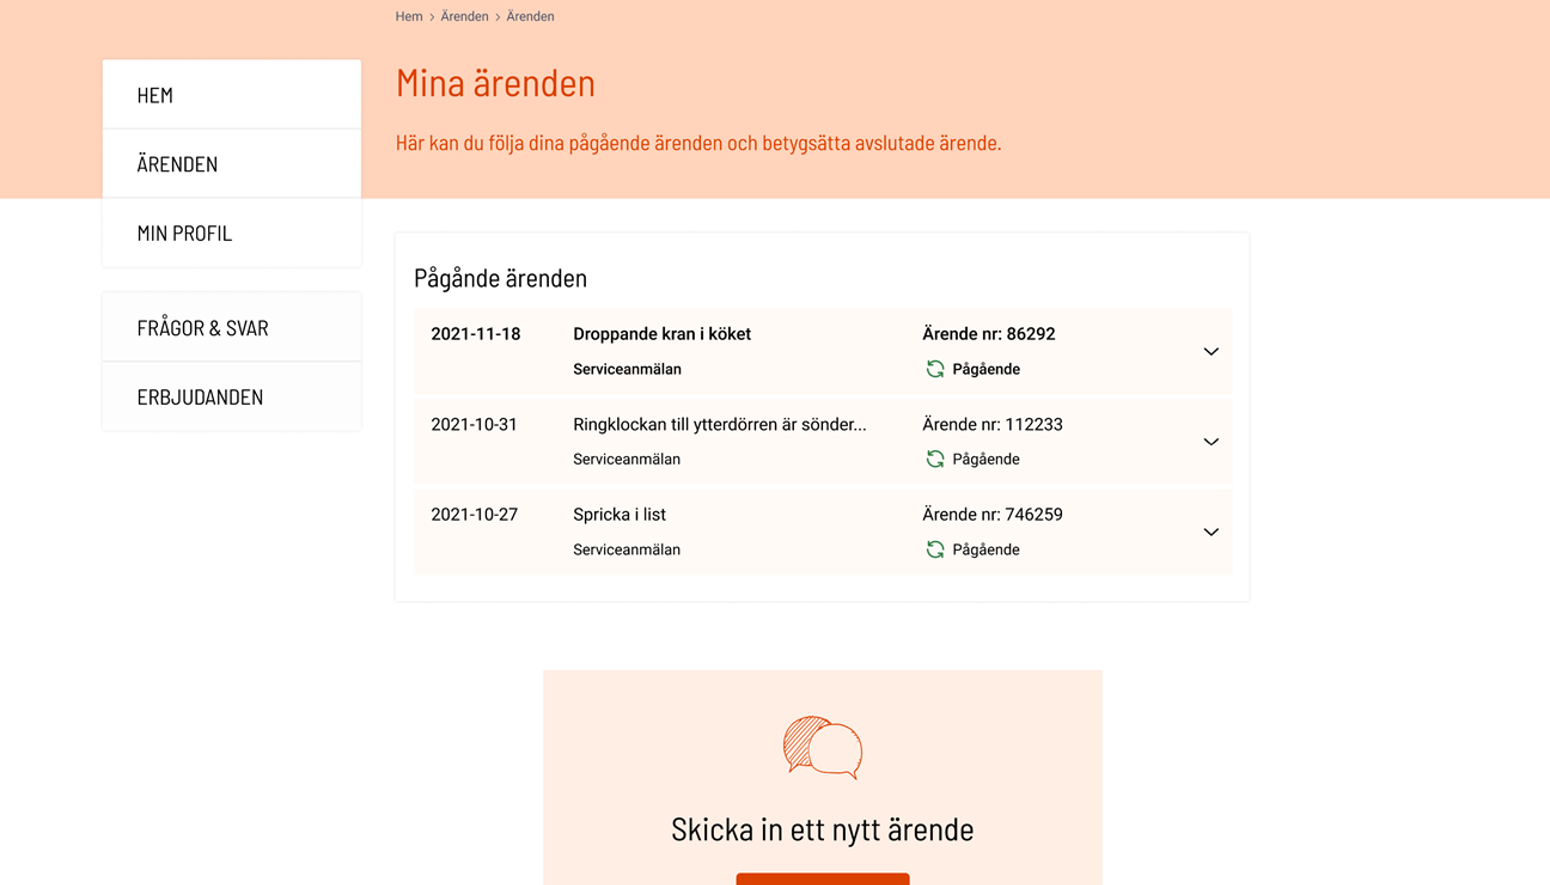Expand the Droppande kran i köket case
The width and height of the screenshot is (1550, 885).
tap(1210, 352)
